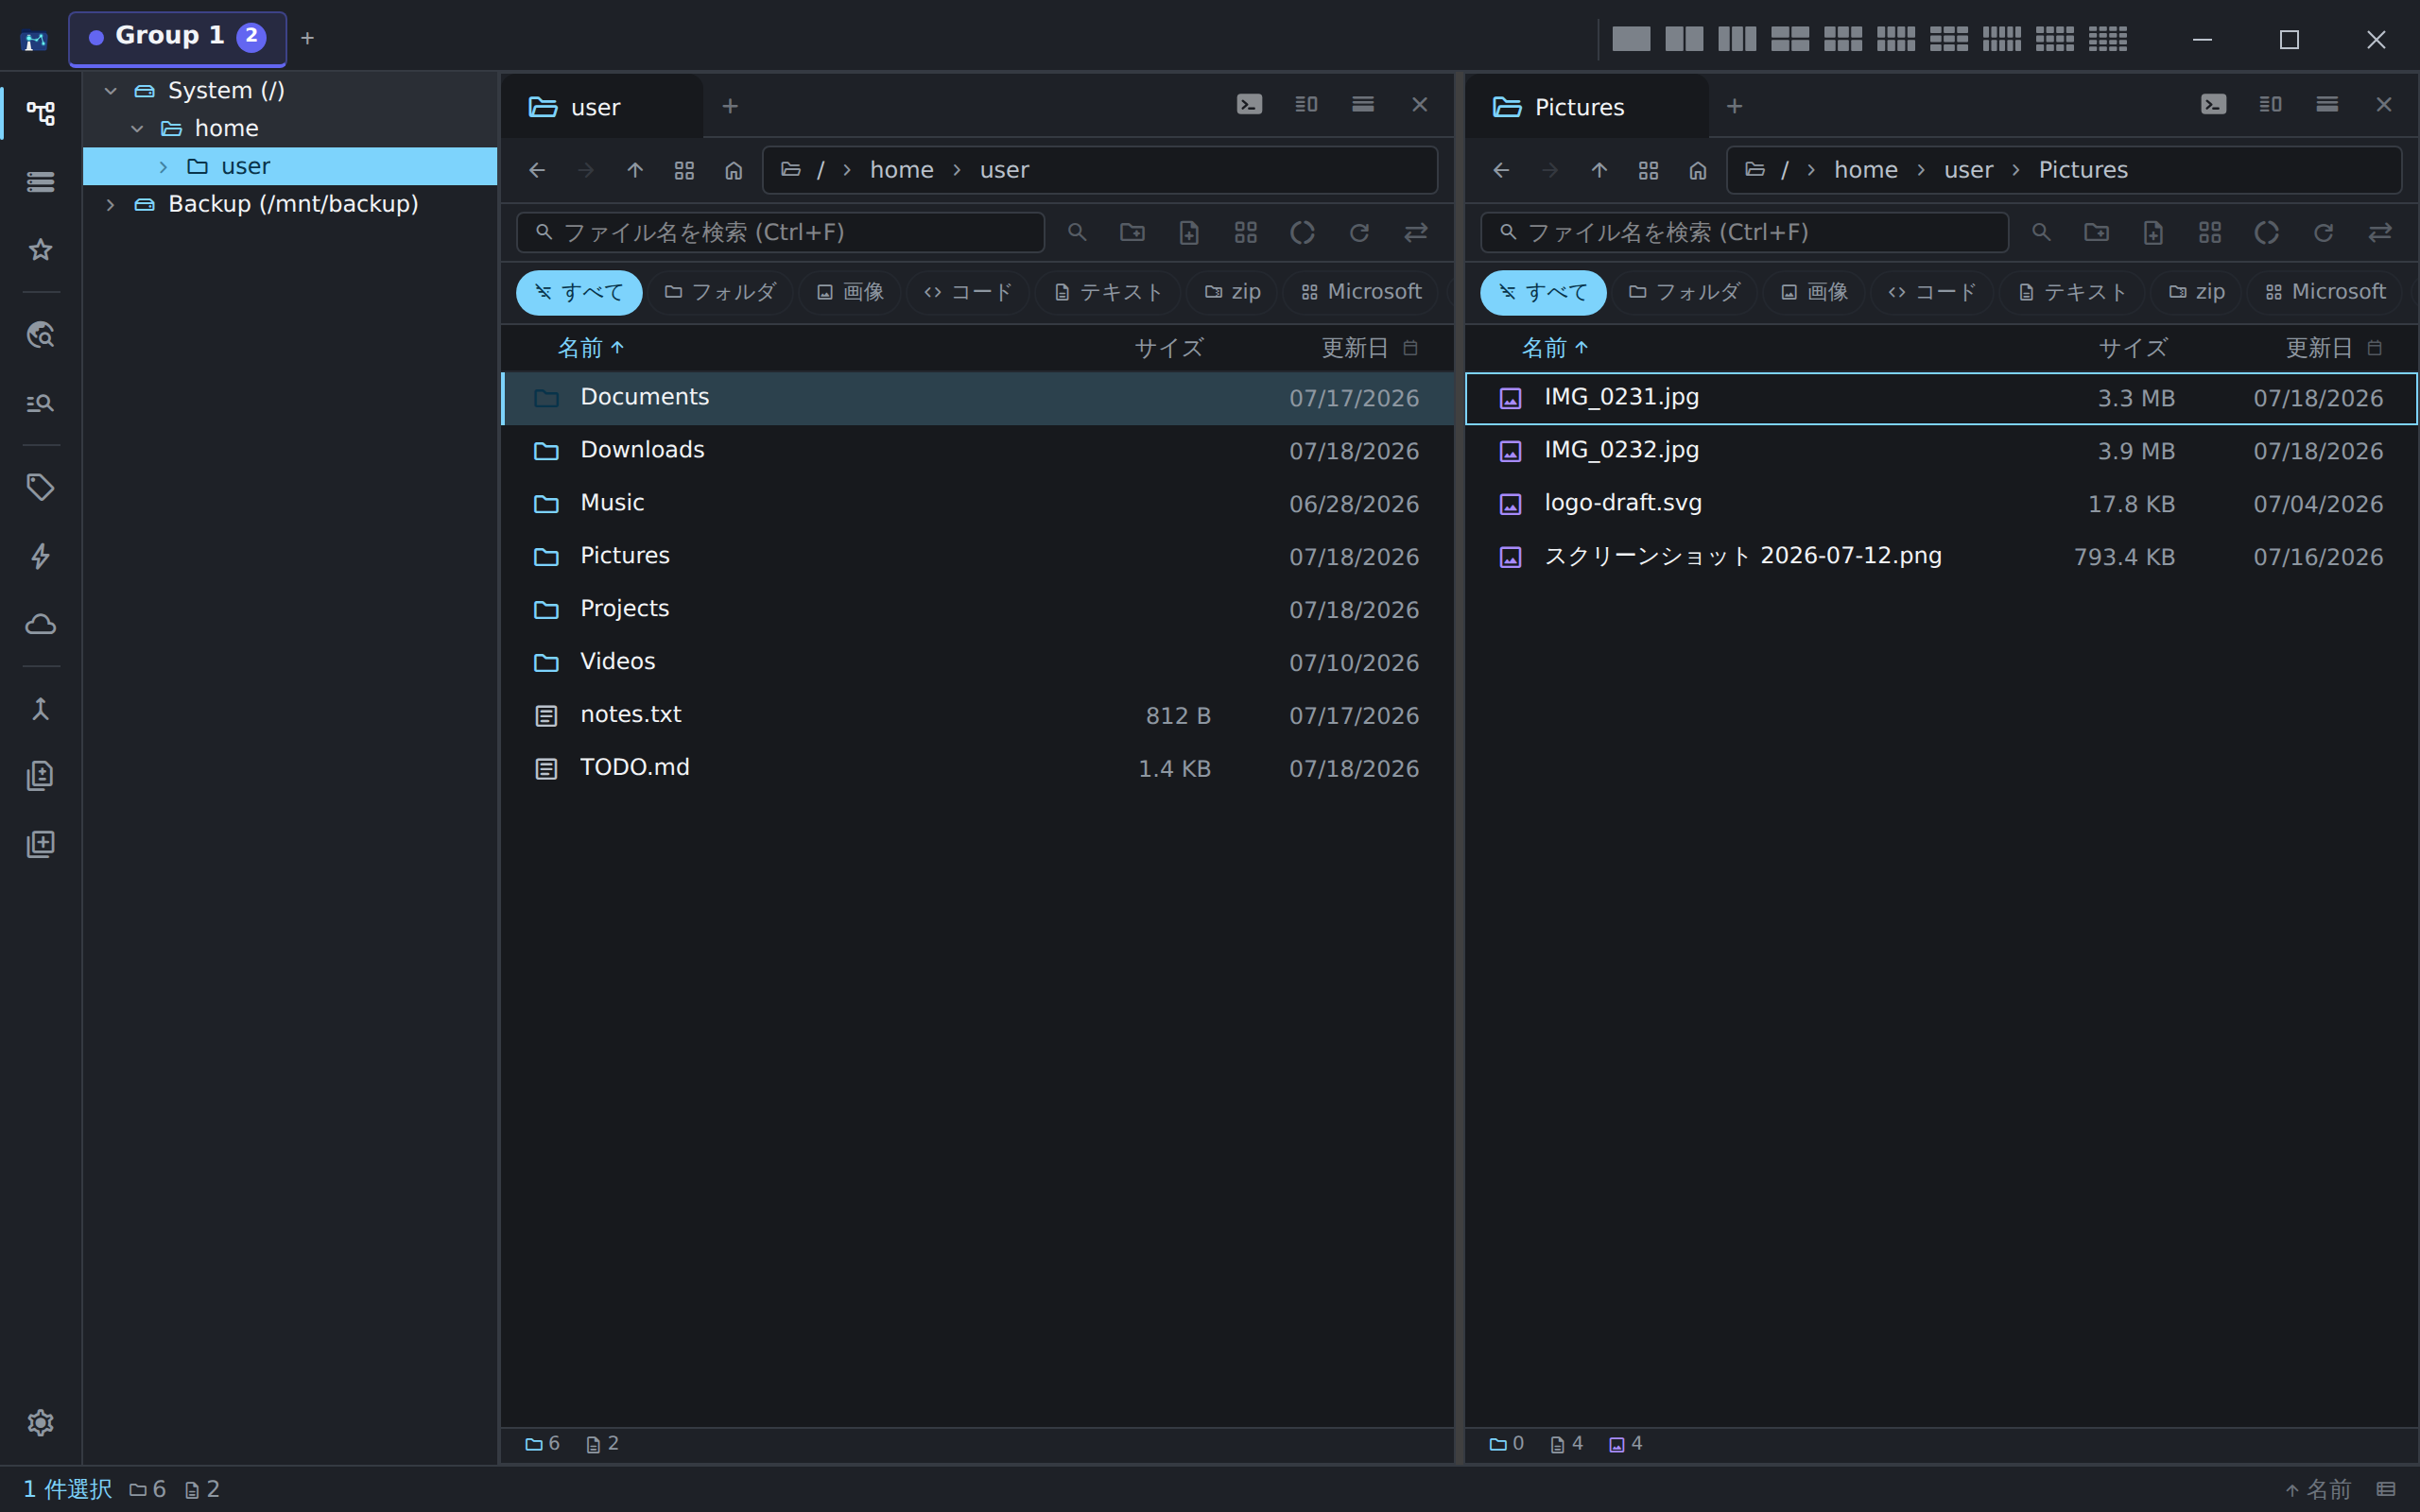This screenshot has height=1512, width=2420.
Task: Go up one level in Pictures pane
Action: [x=1599, y=170]
